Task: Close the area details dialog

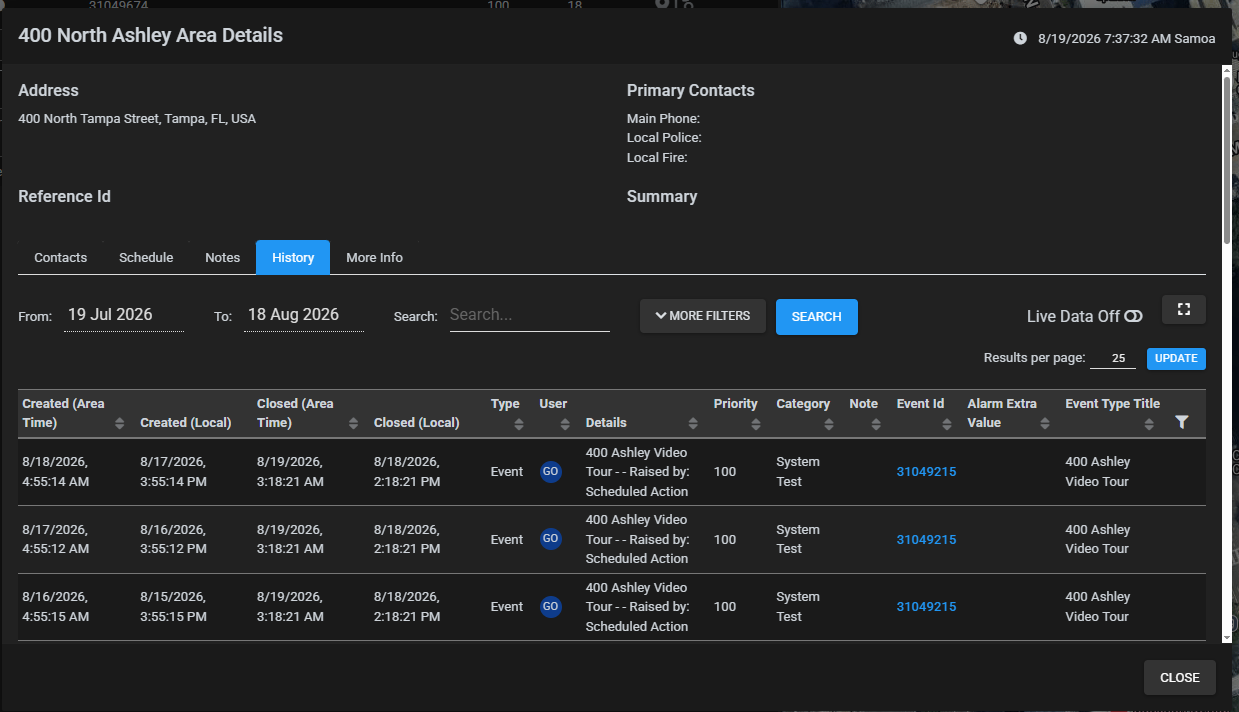Action: [1180, 677]
